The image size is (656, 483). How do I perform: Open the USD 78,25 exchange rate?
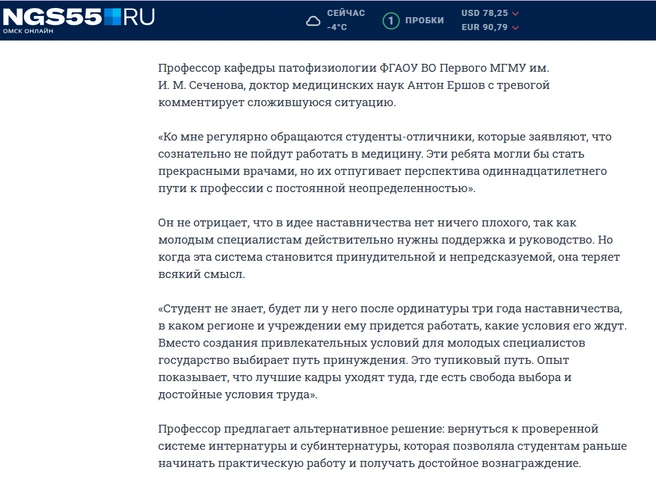[x=484, y=13]
